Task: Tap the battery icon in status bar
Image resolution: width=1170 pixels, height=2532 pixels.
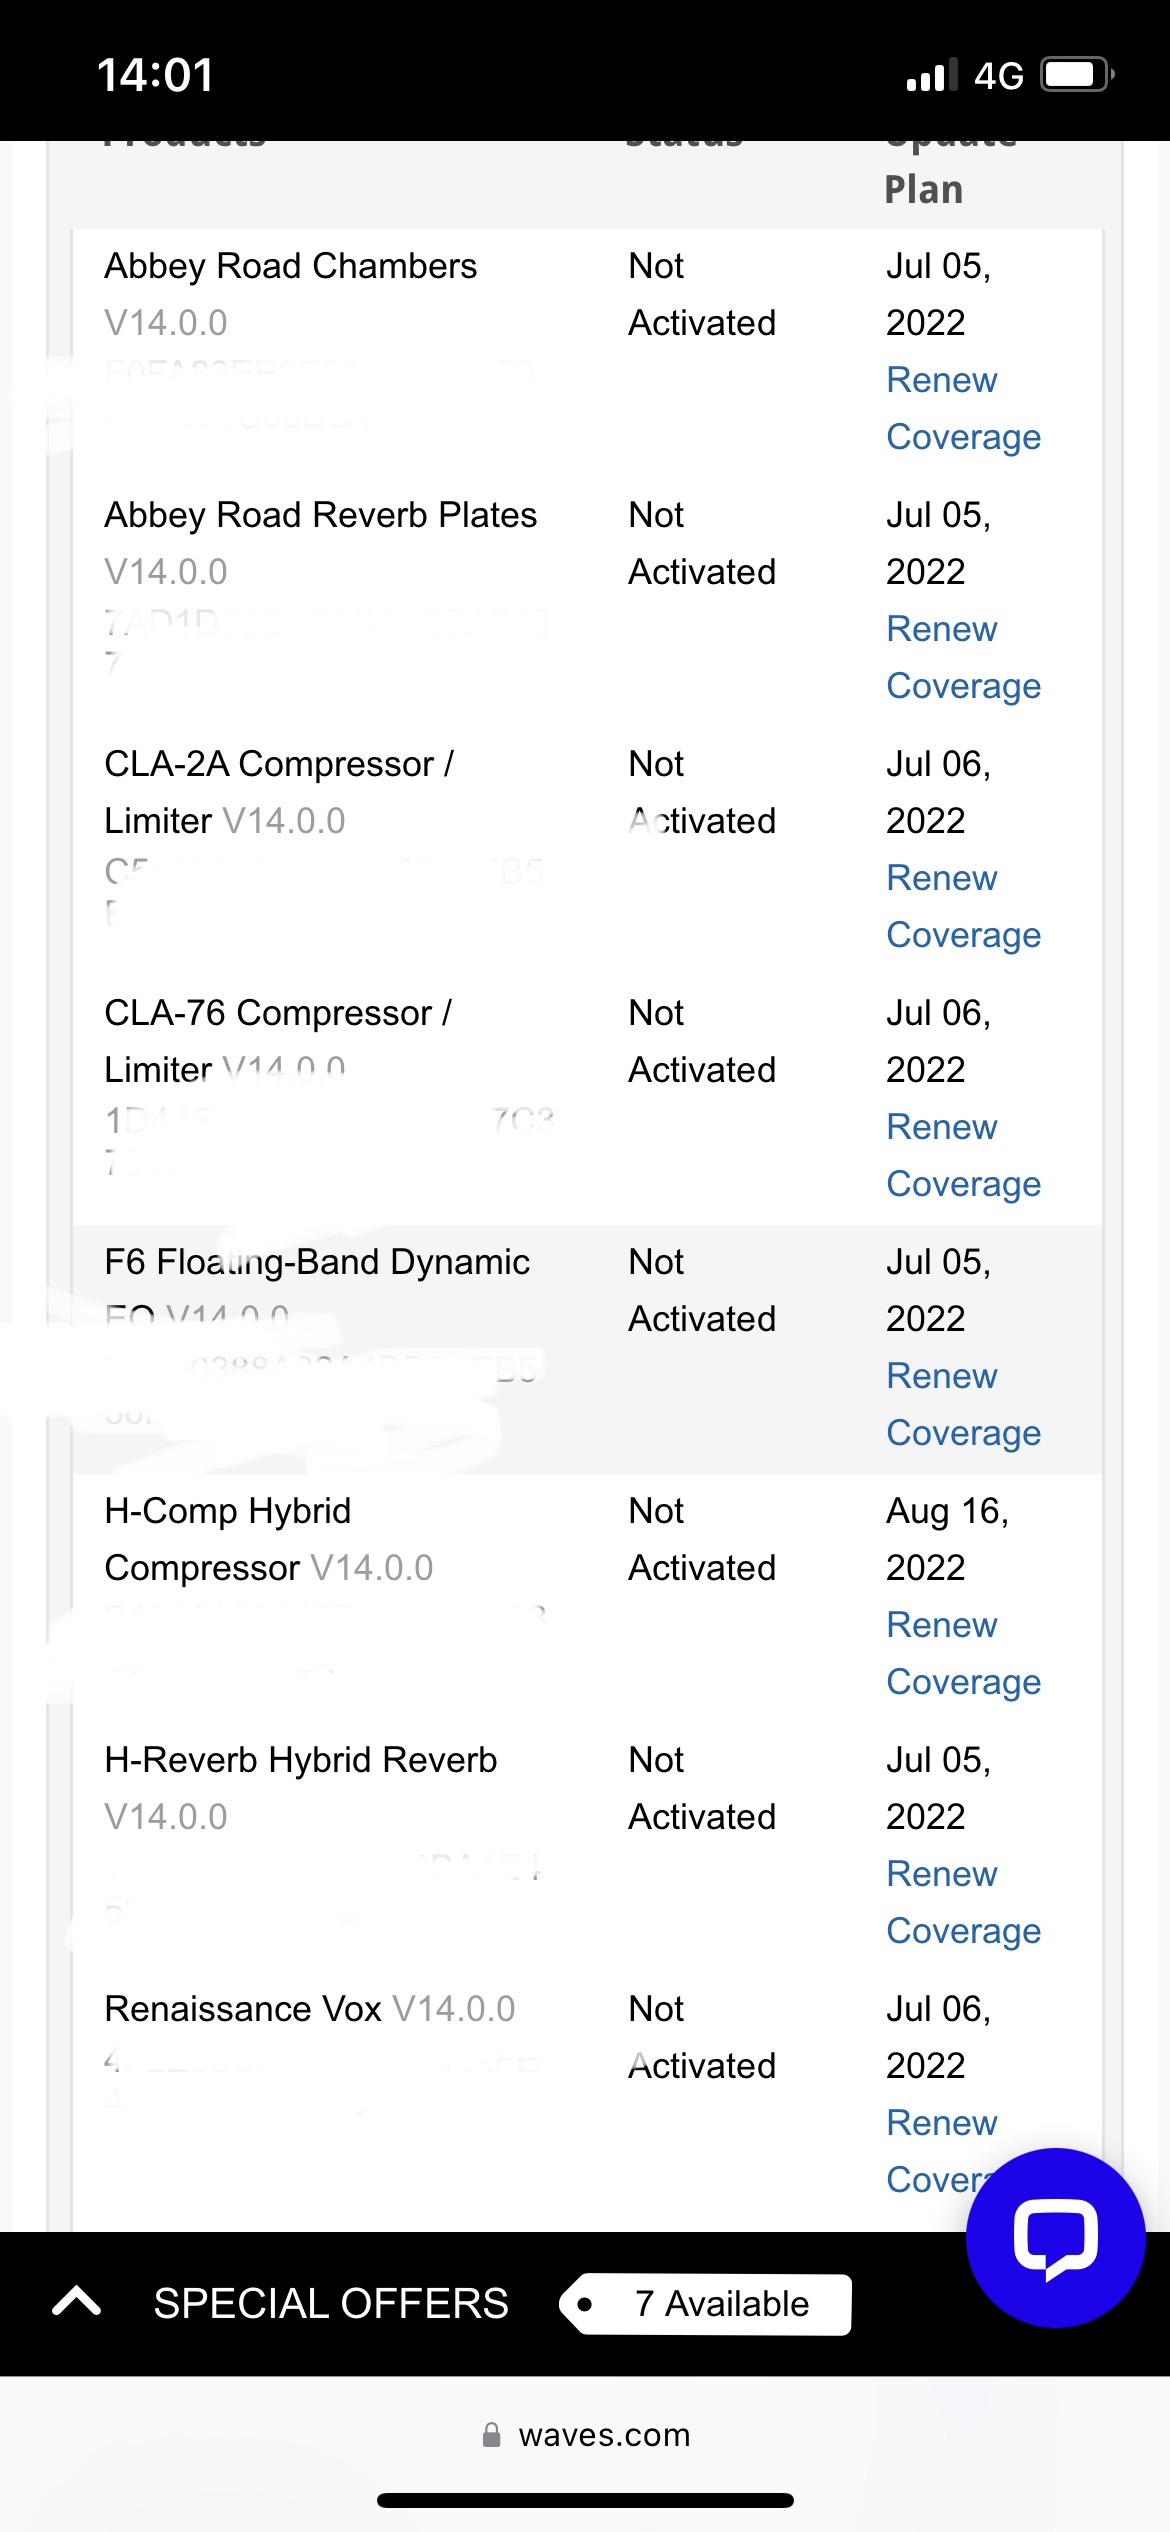Action: (x=1076, y=75)
